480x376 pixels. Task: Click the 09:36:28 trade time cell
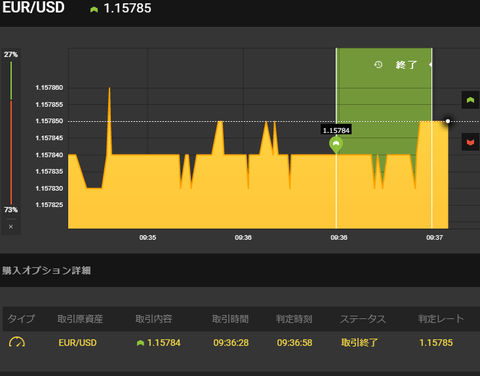(x=231, y=343)
